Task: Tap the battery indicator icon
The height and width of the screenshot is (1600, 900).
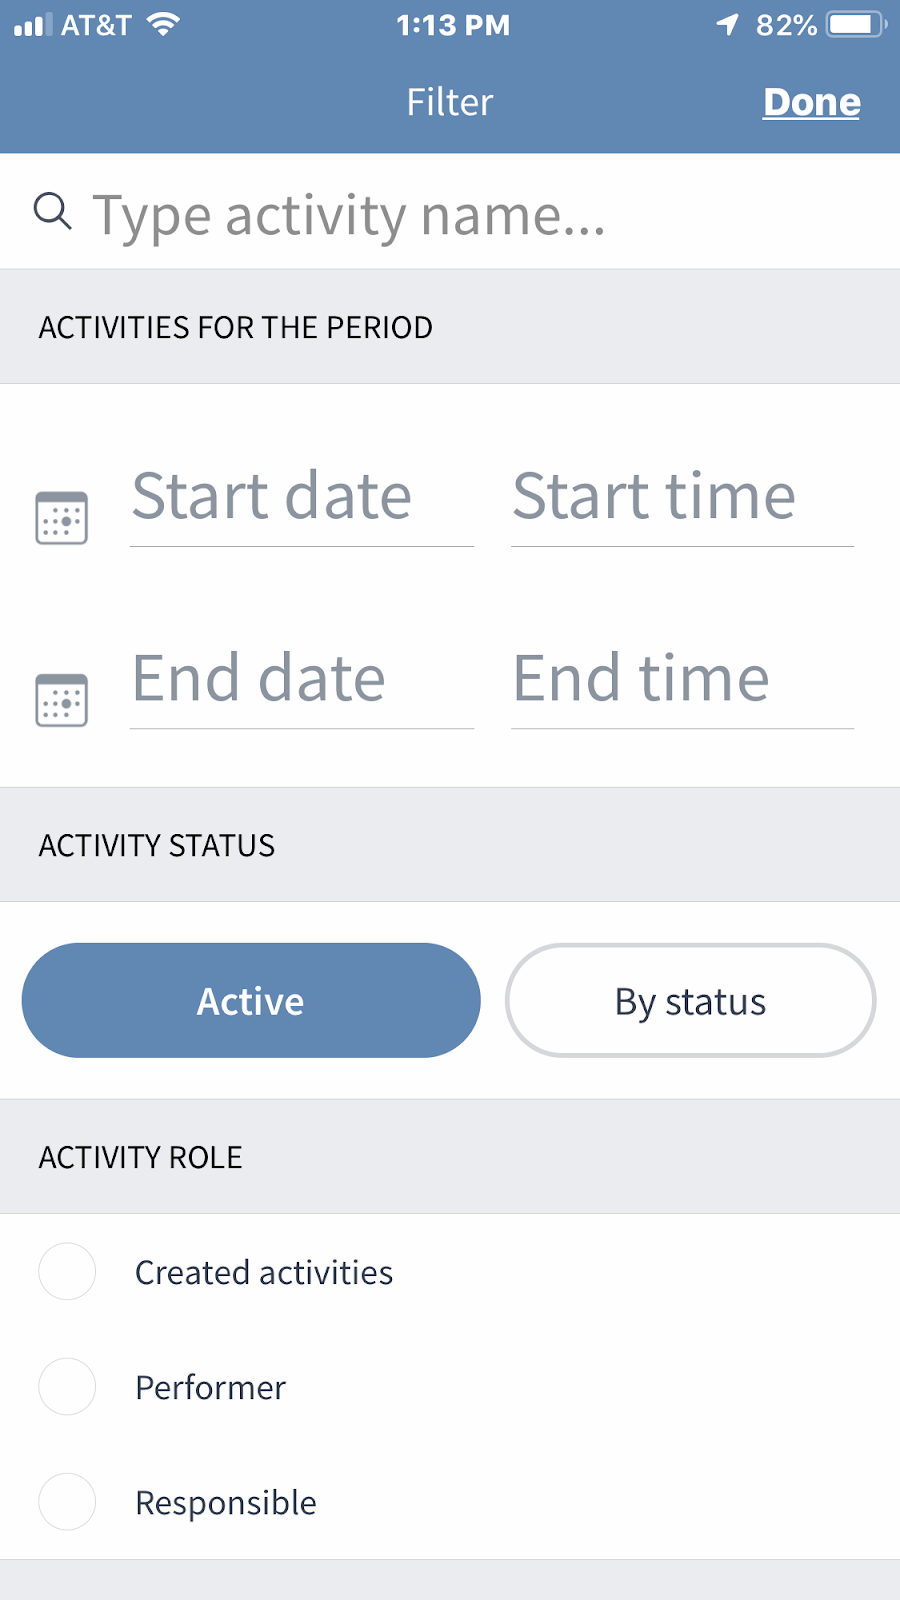Action: (855, 24)
